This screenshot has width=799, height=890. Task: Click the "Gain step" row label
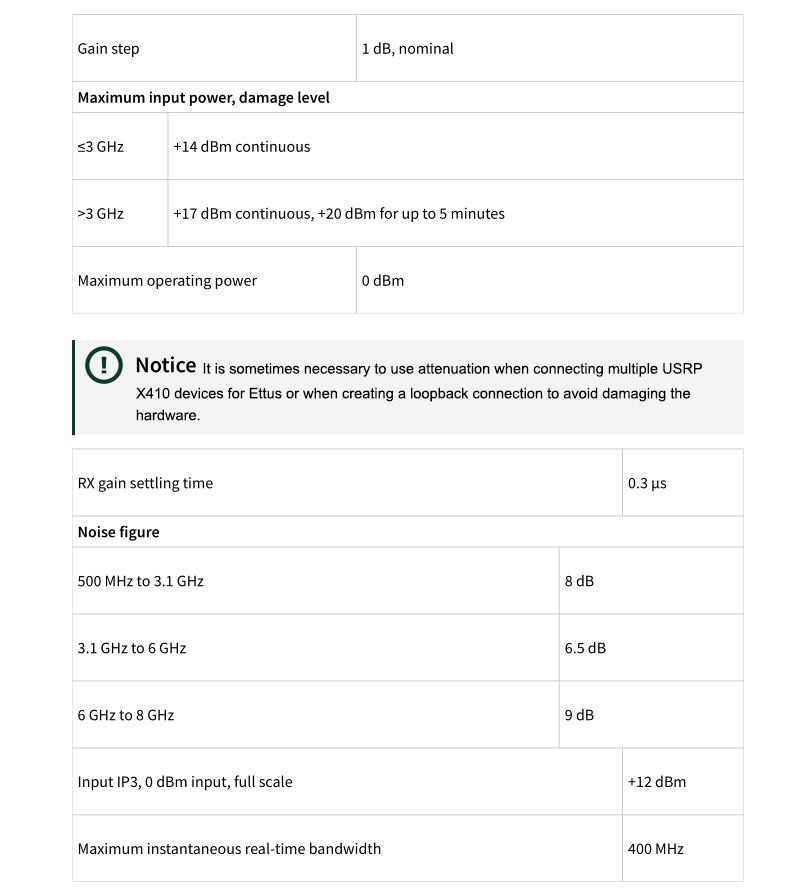[x=109, y=49]
